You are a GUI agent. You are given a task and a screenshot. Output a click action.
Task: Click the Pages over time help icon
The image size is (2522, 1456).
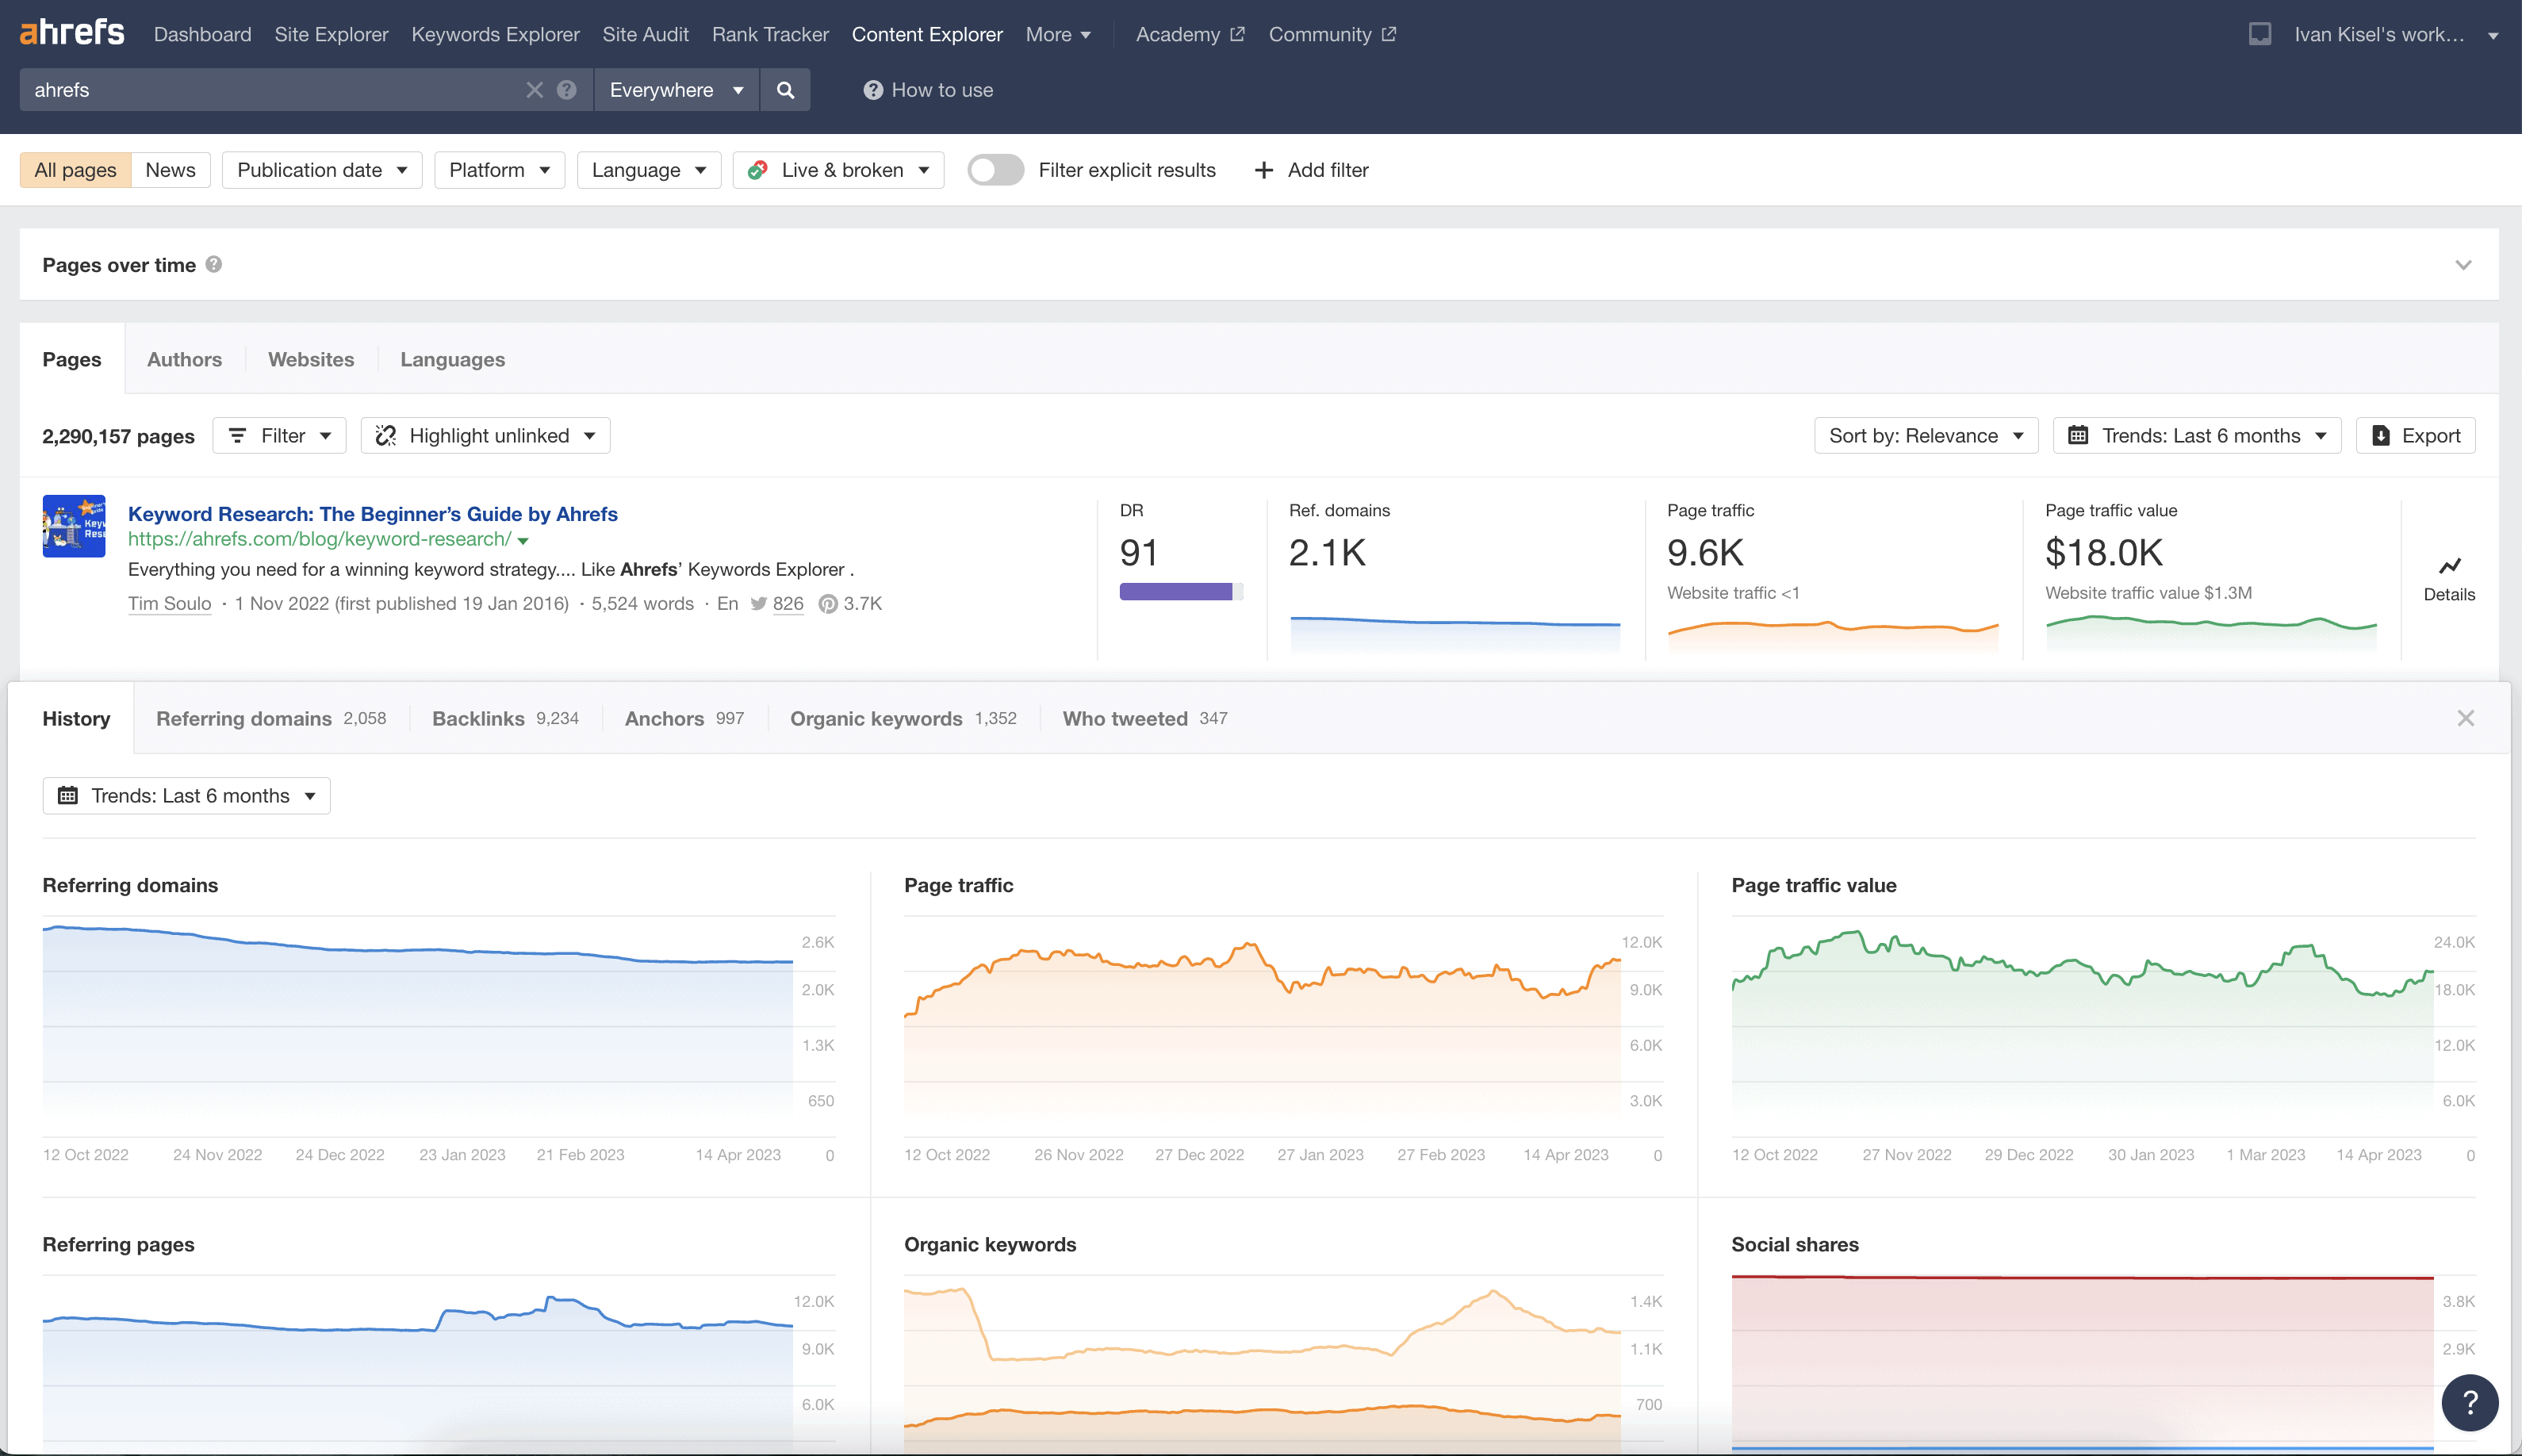(x=214, y=264)
